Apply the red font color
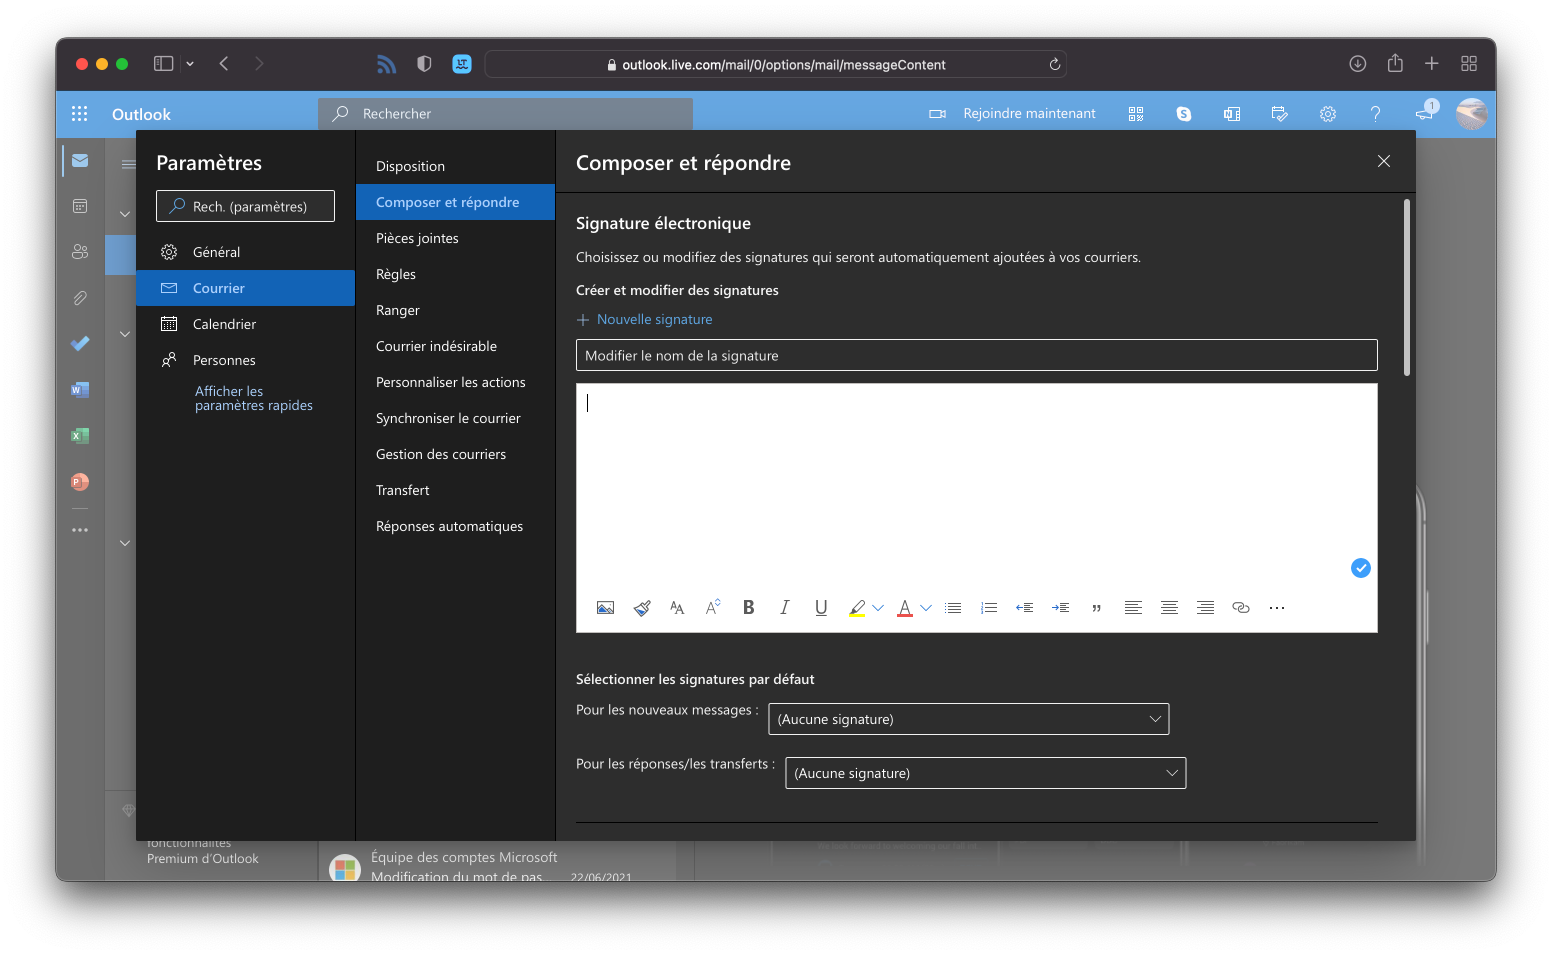The height and width of the screenshot is (955, 1552). (905, 608)
